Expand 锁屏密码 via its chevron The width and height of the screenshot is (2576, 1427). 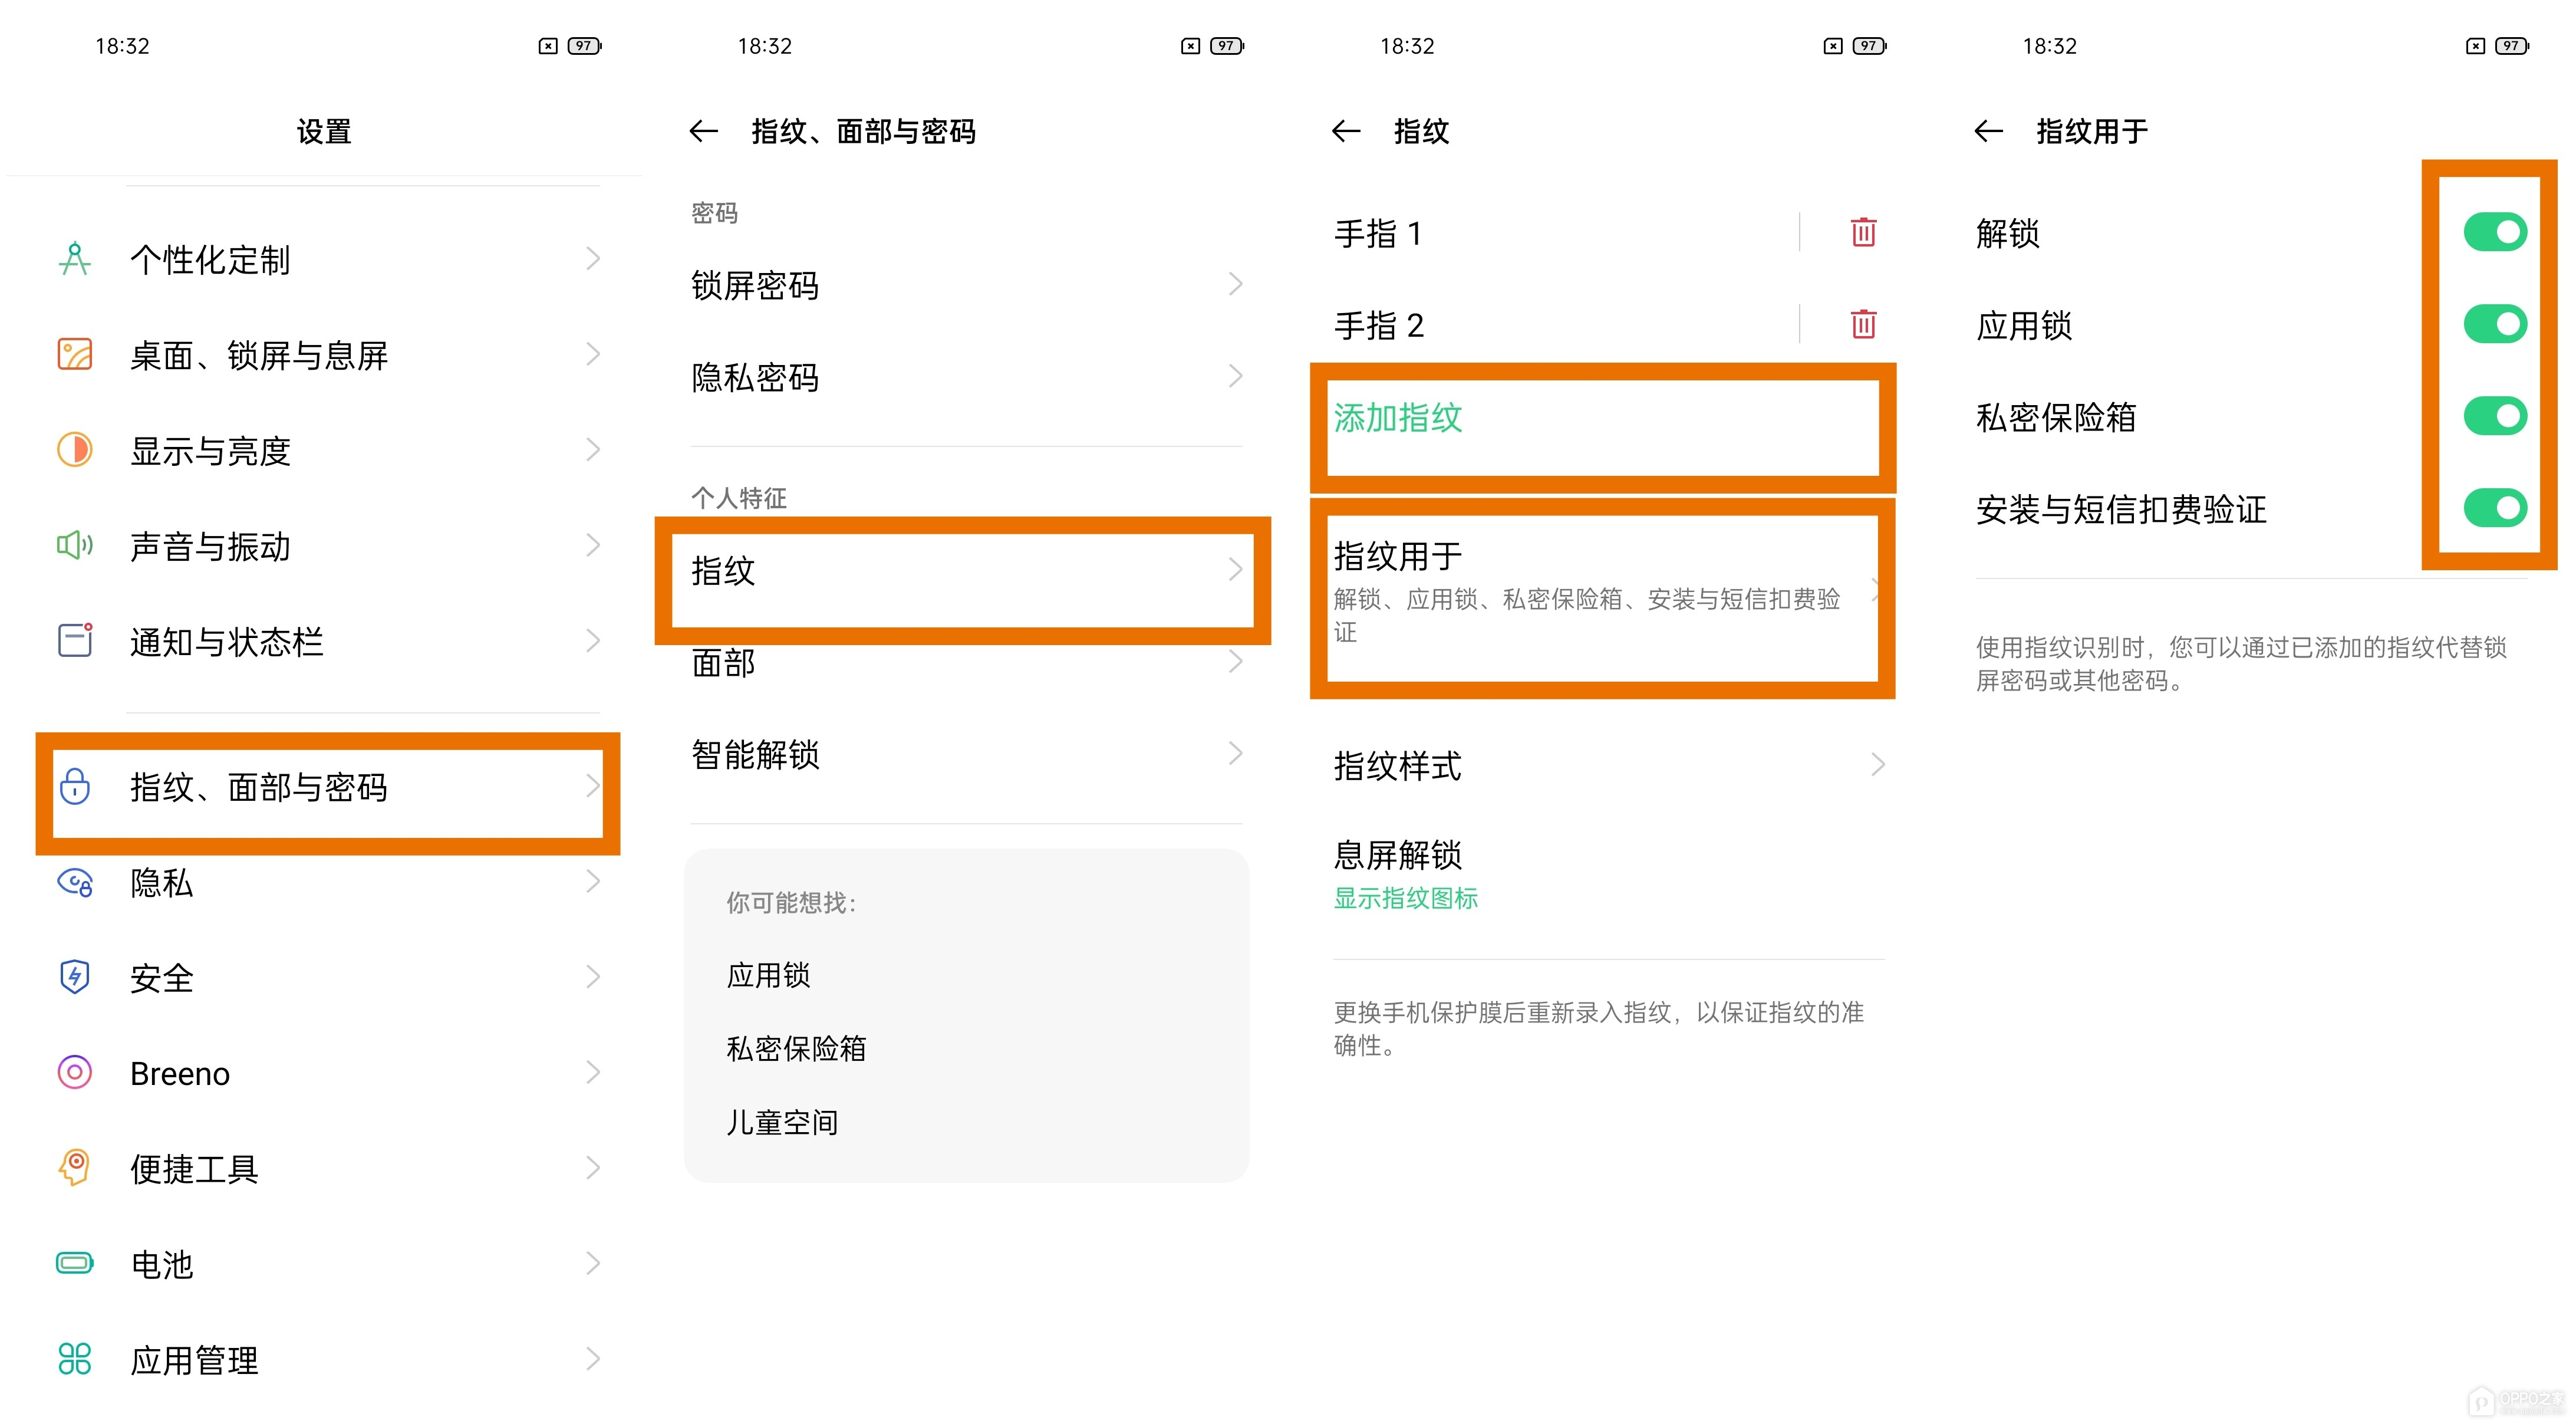pos(1236,284)
